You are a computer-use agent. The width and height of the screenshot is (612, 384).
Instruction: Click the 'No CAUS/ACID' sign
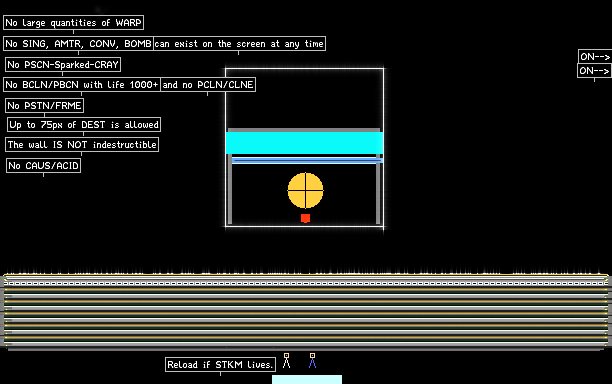pyautogui.click(x=43, y=165)
